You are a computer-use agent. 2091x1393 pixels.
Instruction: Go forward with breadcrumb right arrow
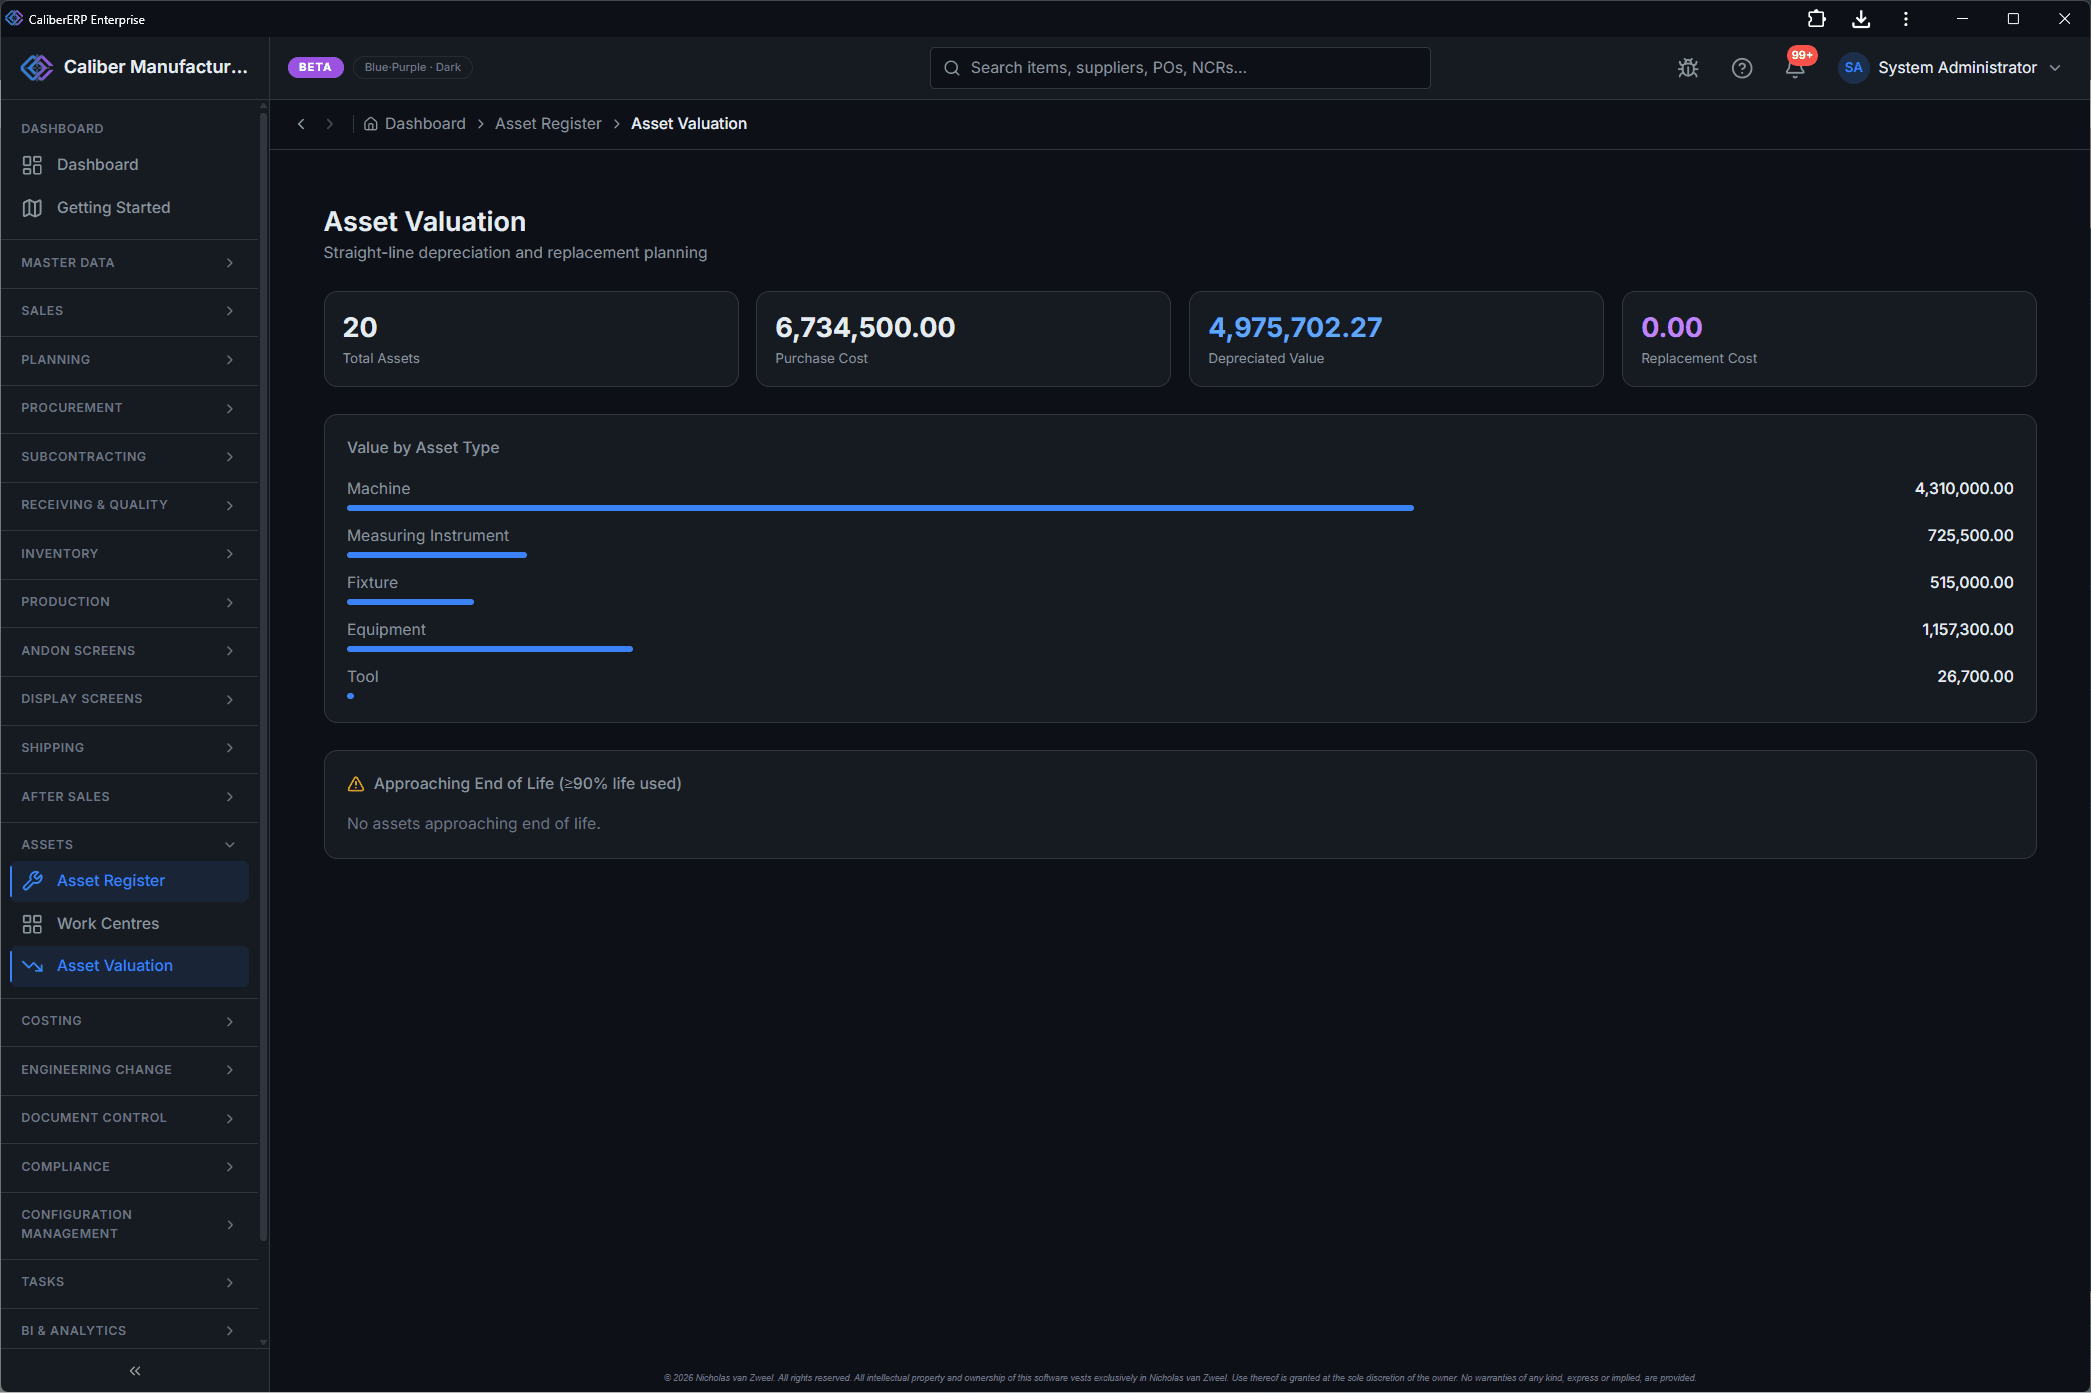click(329, 124)
